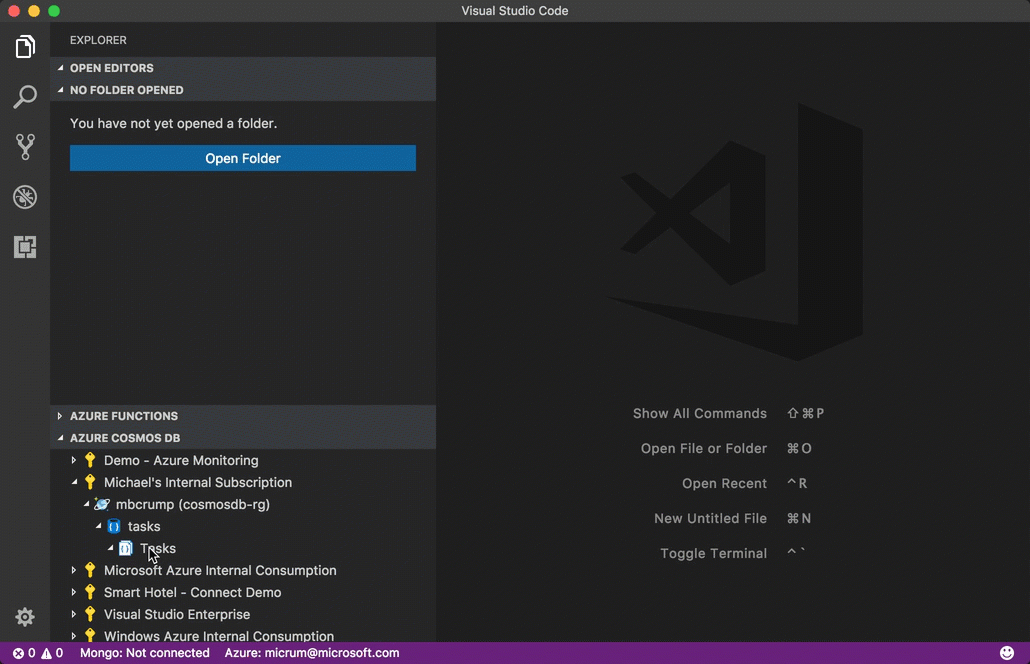Click the NO FOLDER OPENED header text

point(127,90)
